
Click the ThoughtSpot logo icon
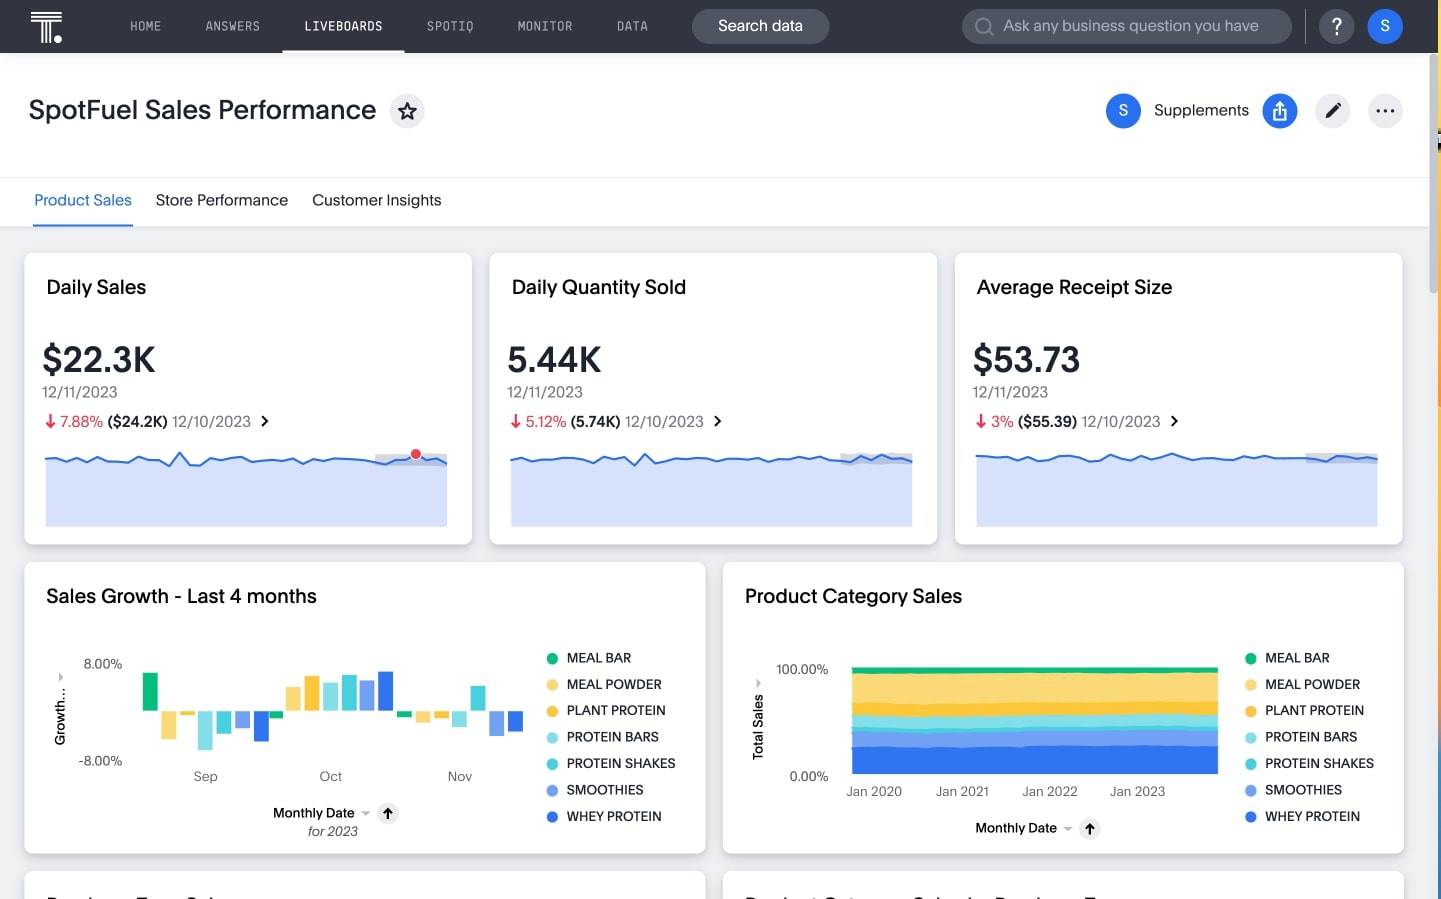point(46,27)
